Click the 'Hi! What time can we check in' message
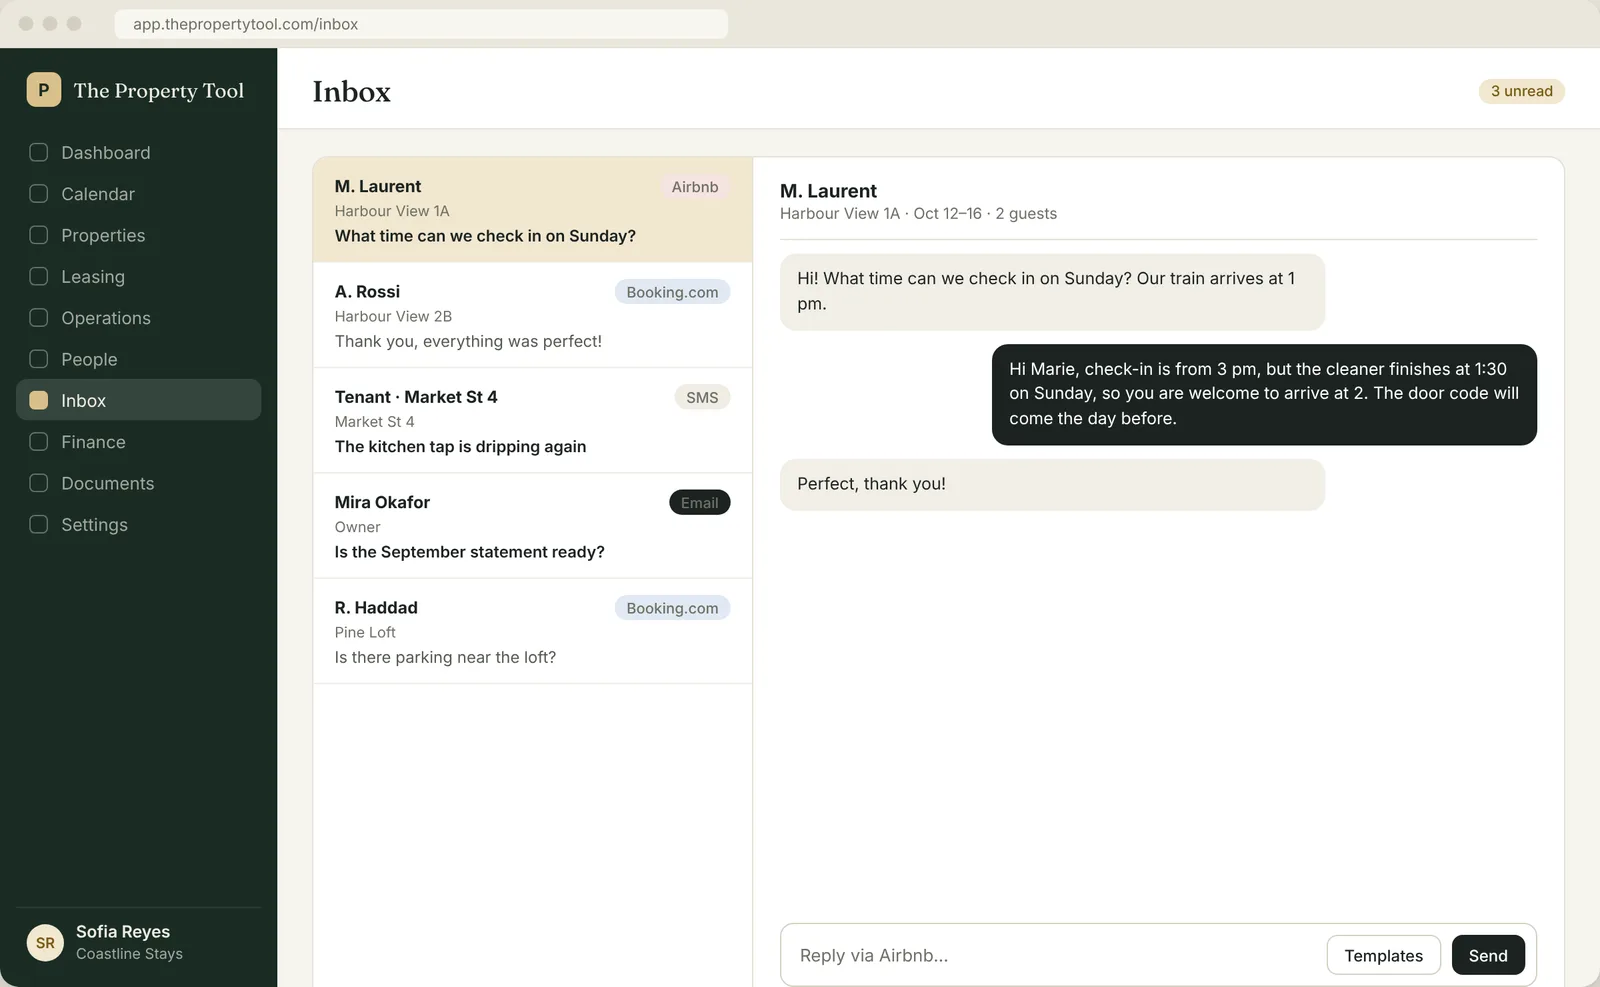 1052,291
